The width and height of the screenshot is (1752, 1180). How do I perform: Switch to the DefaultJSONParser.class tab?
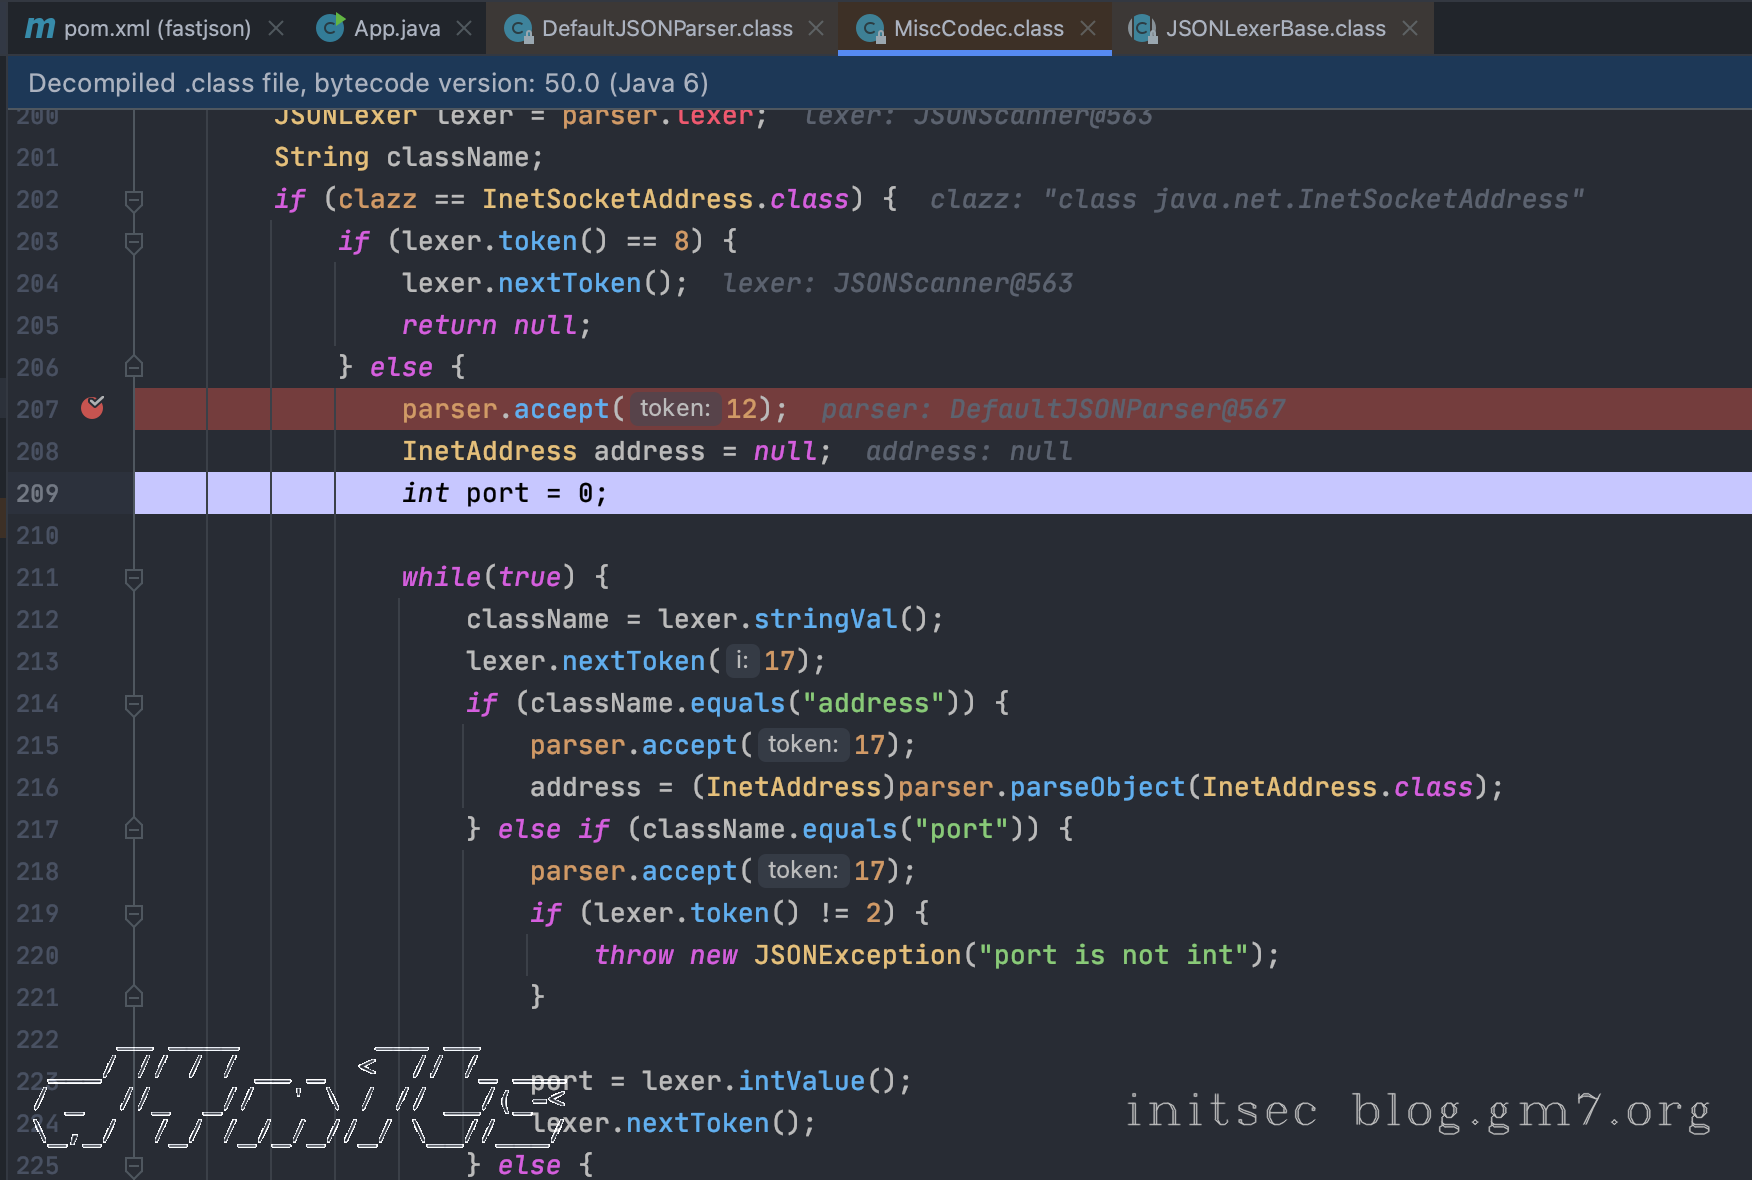(666, 28)
